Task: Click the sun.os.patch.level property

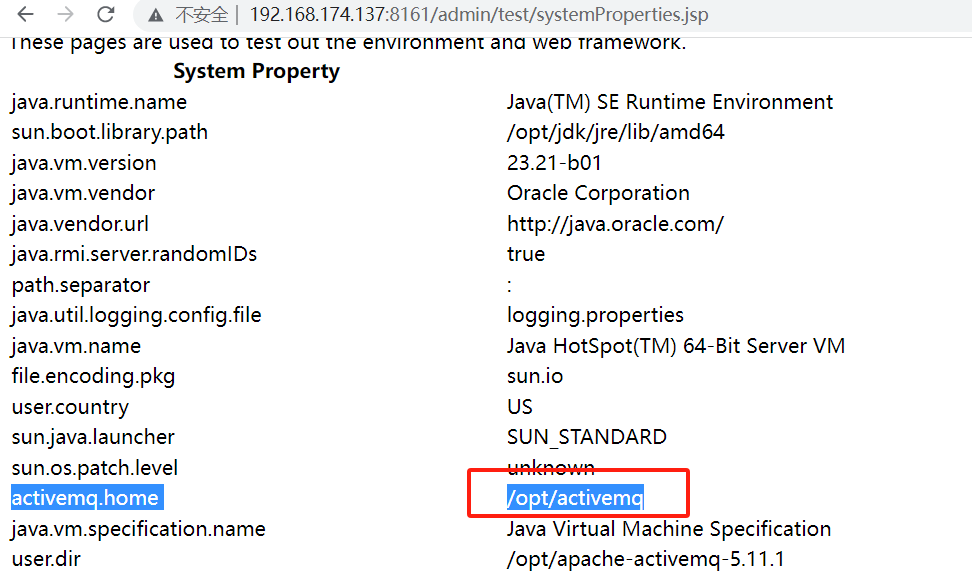Action: (95, 467)
